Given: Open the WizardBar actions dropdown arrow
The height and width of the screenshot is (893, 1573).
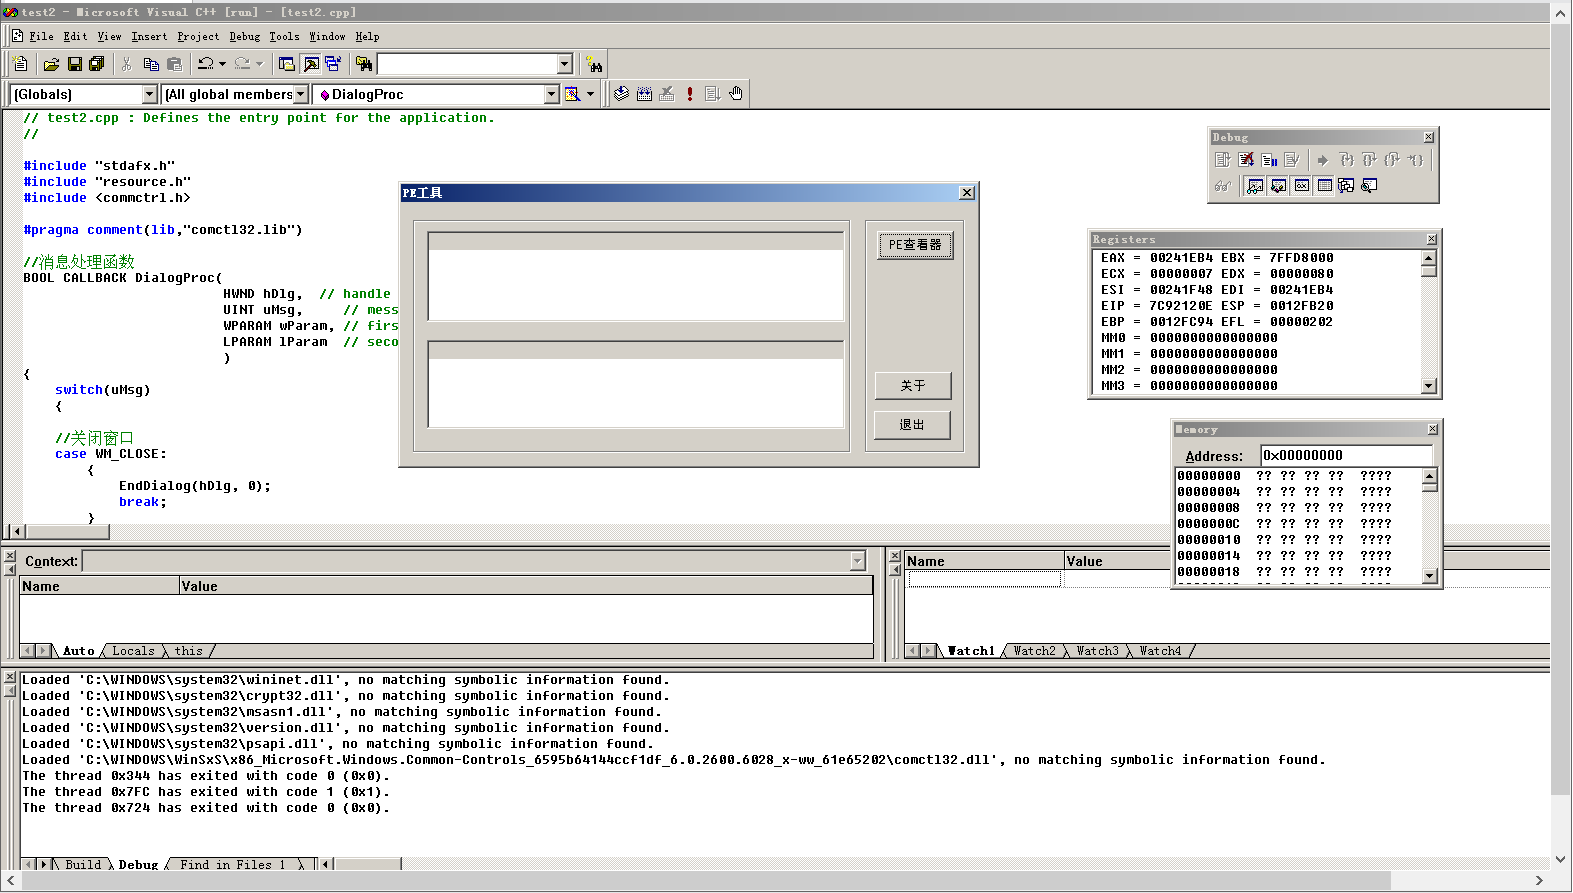Looking at the screenshot, I should [590, 94].
